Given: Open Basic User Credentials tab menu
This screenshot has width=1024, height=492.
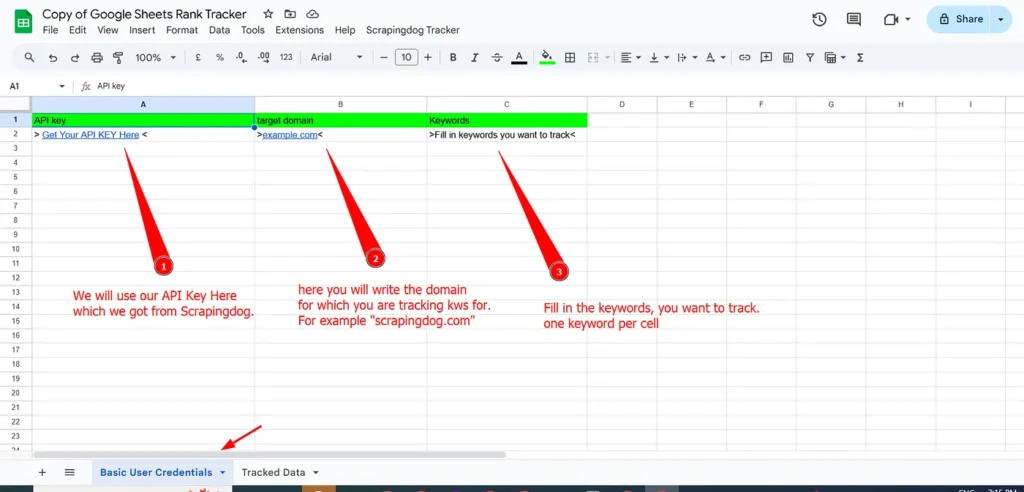Looking at the screenshot, I should tap(223, 472).
